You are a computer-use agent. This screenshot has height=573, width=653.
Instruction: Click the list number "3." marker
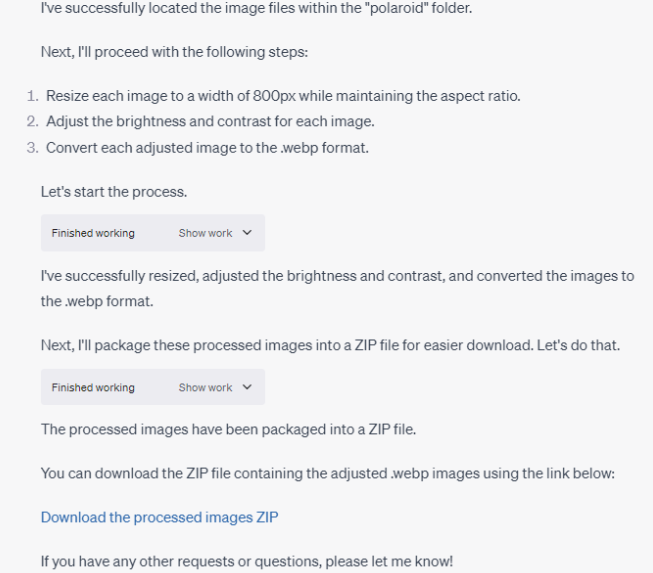tap(32, 148)
